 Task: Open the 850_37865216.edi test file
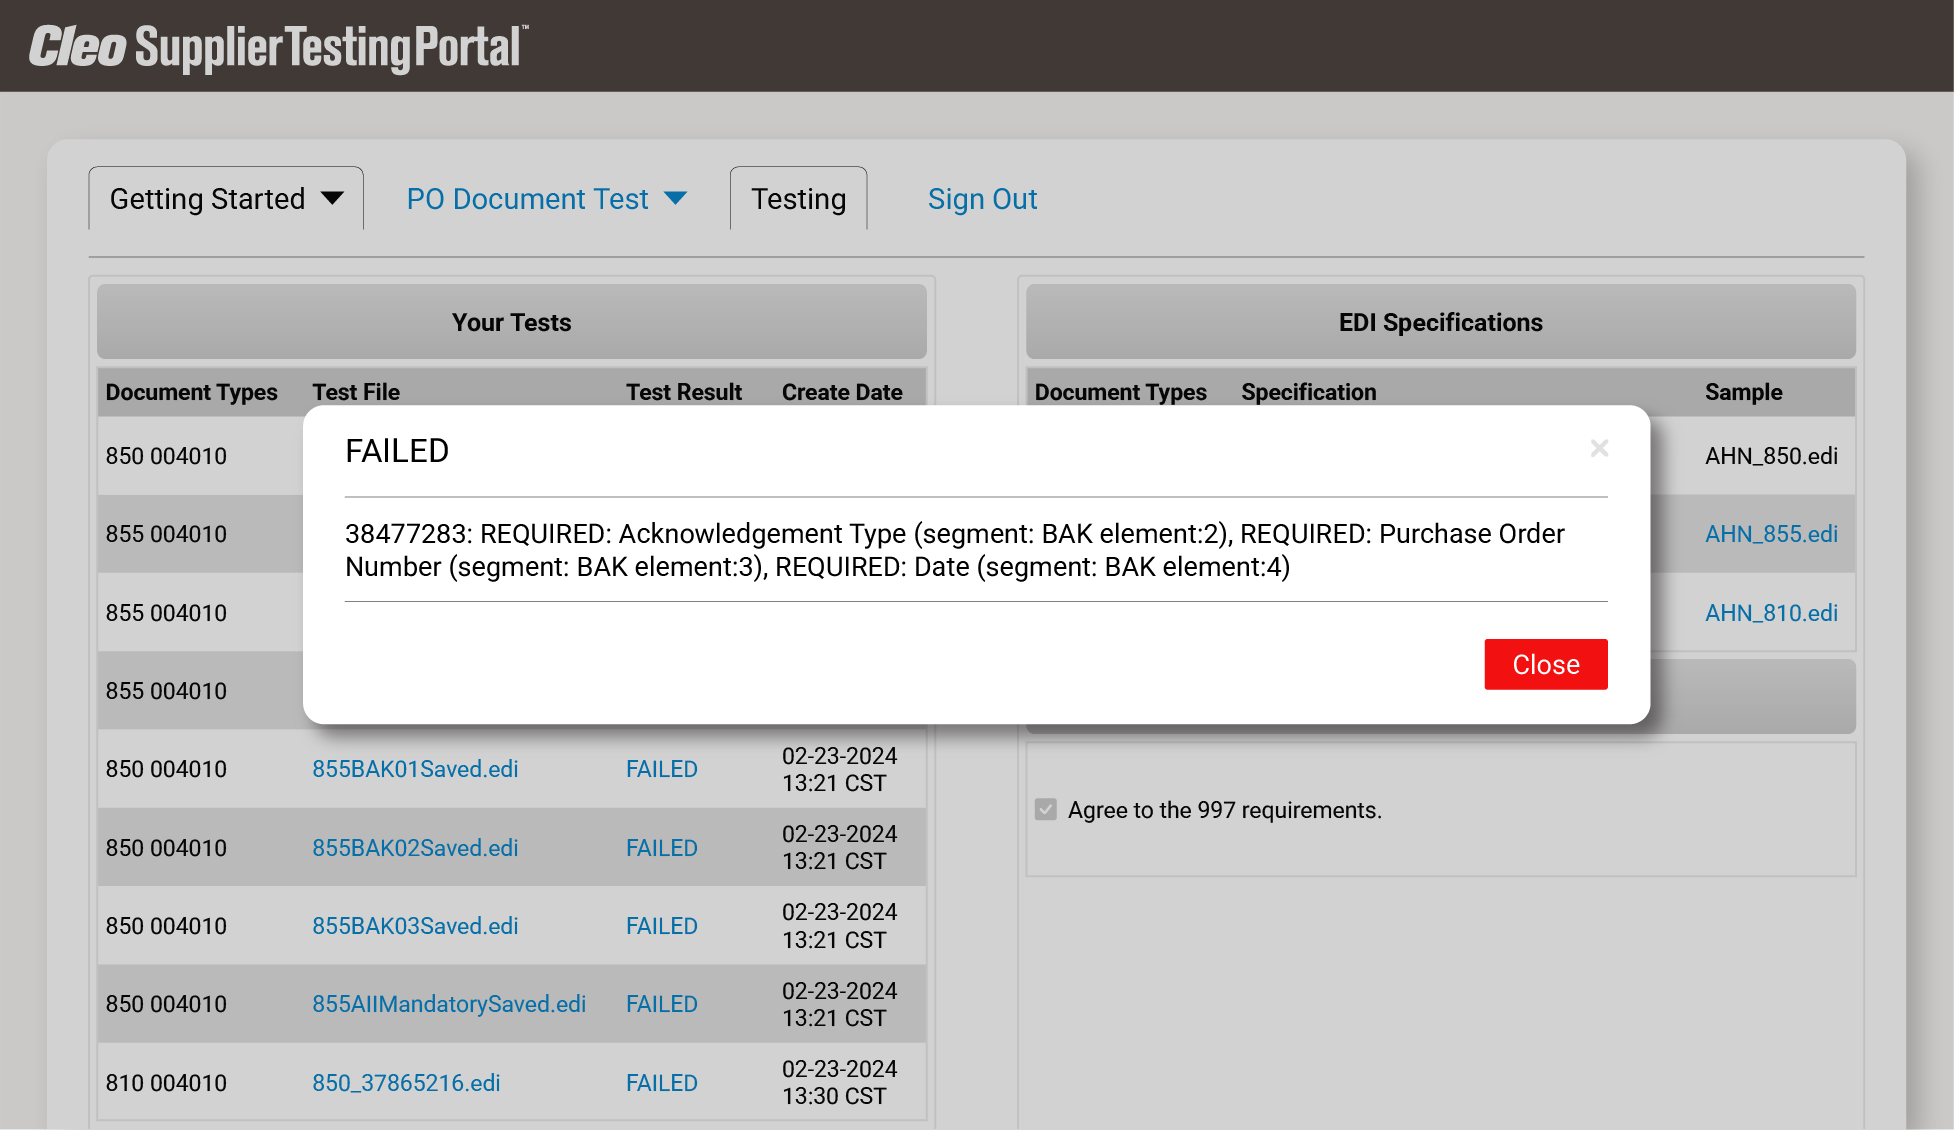(x=406, y=1082)
